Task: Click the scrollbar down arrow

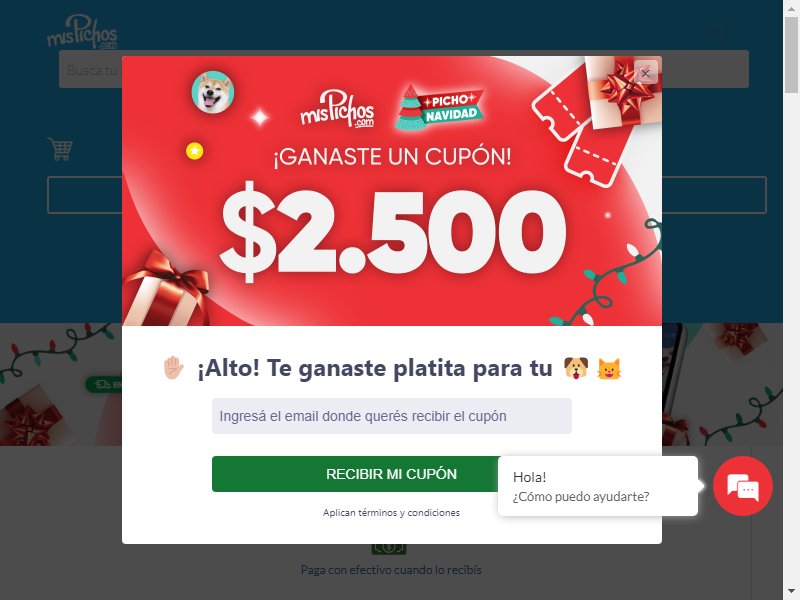Action: pos(791,592)
